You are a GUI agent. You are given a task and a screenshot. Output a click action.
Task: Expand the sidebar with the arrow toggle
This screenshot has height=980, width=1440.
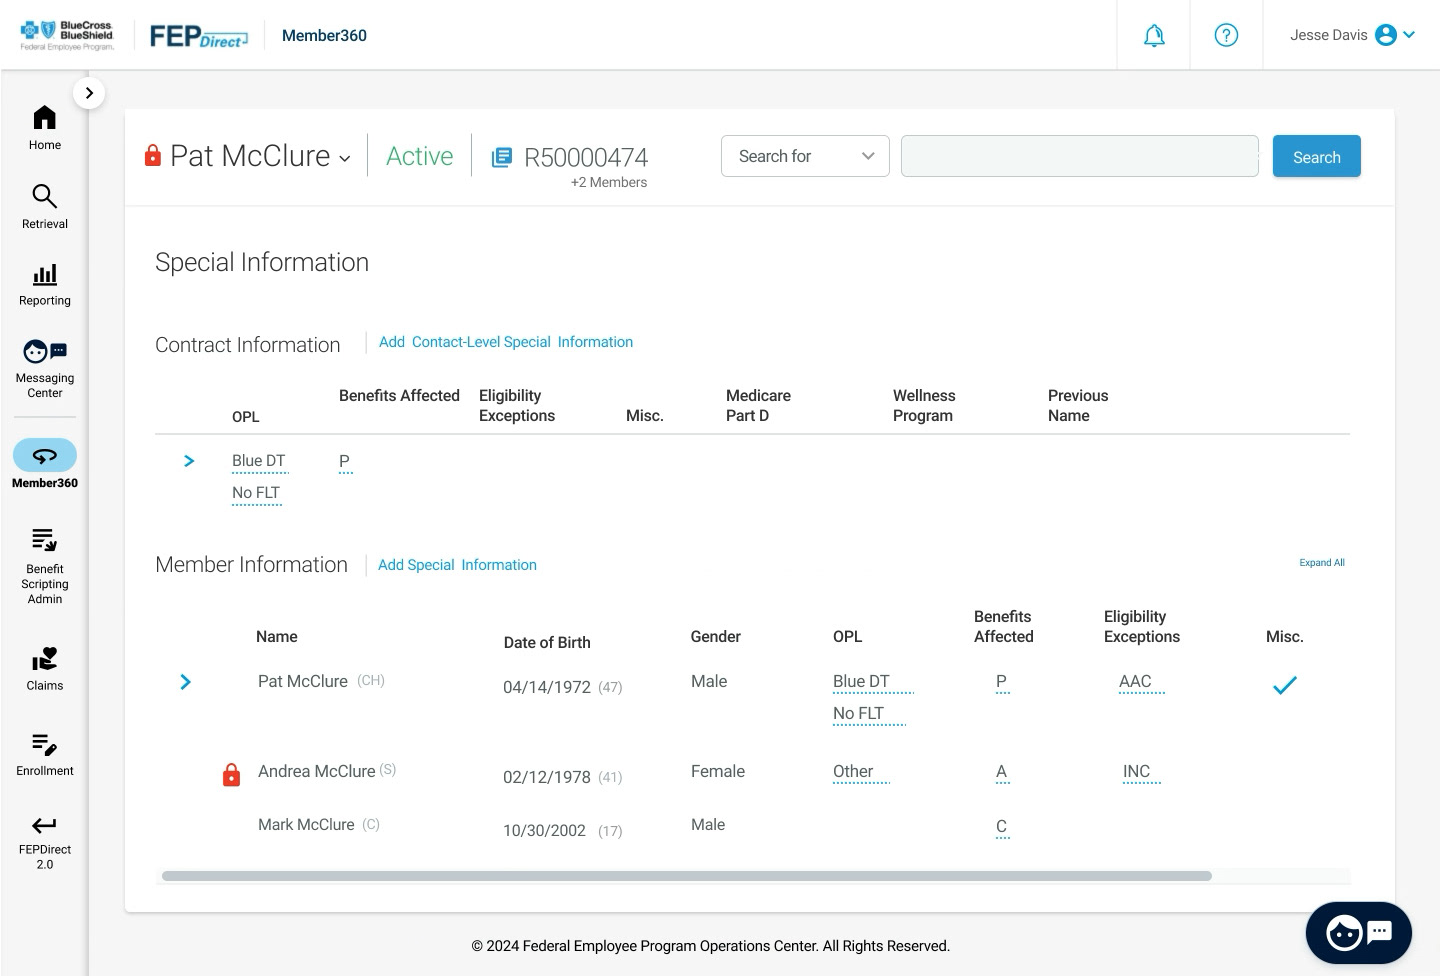point(89,93)
